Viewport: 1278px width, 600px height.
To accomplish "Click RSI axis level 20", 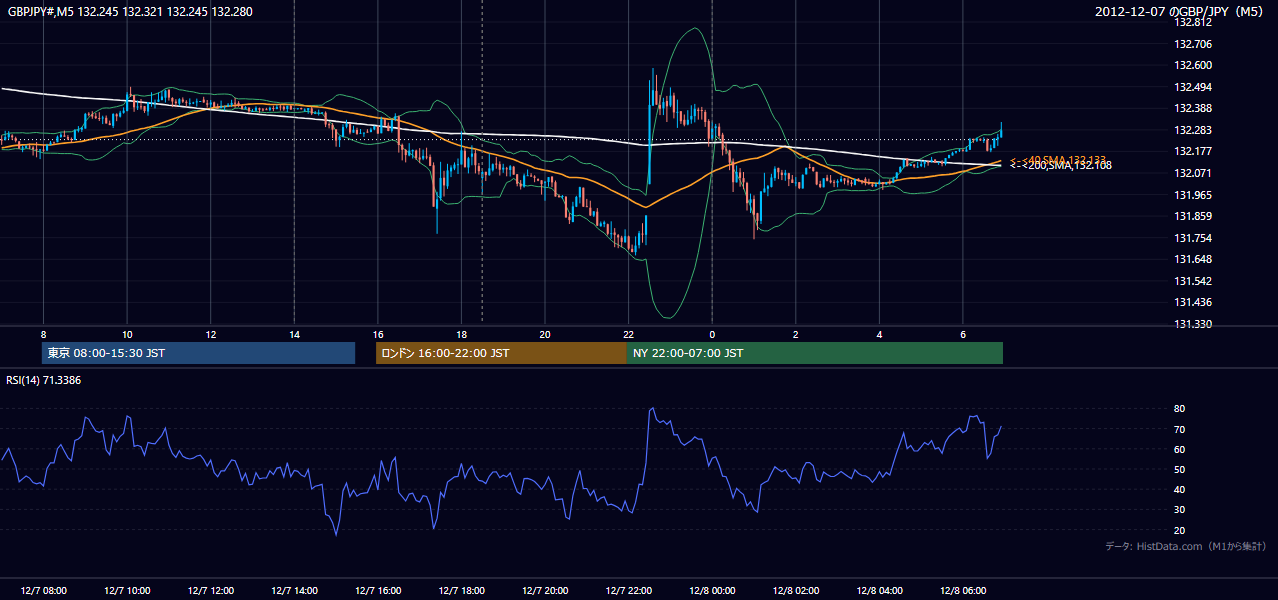I will tap(1180, 530).
